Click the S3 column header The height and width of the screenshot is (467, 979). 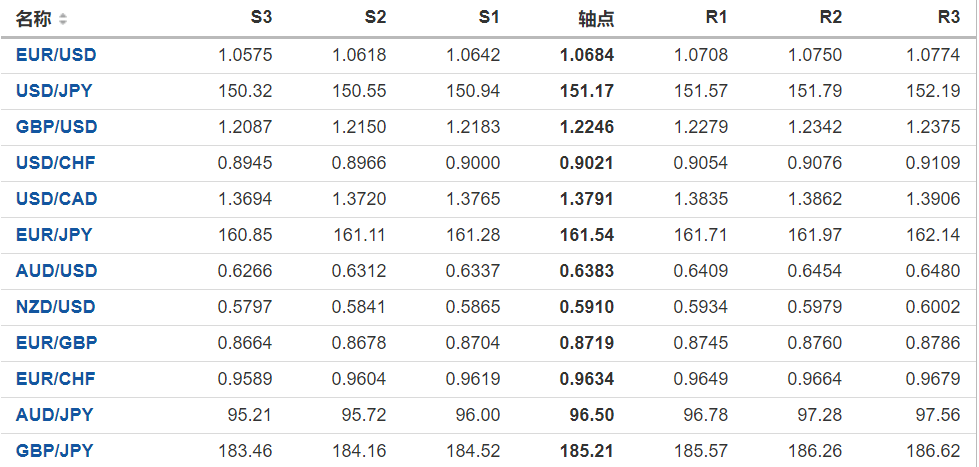tap(261, 18)
